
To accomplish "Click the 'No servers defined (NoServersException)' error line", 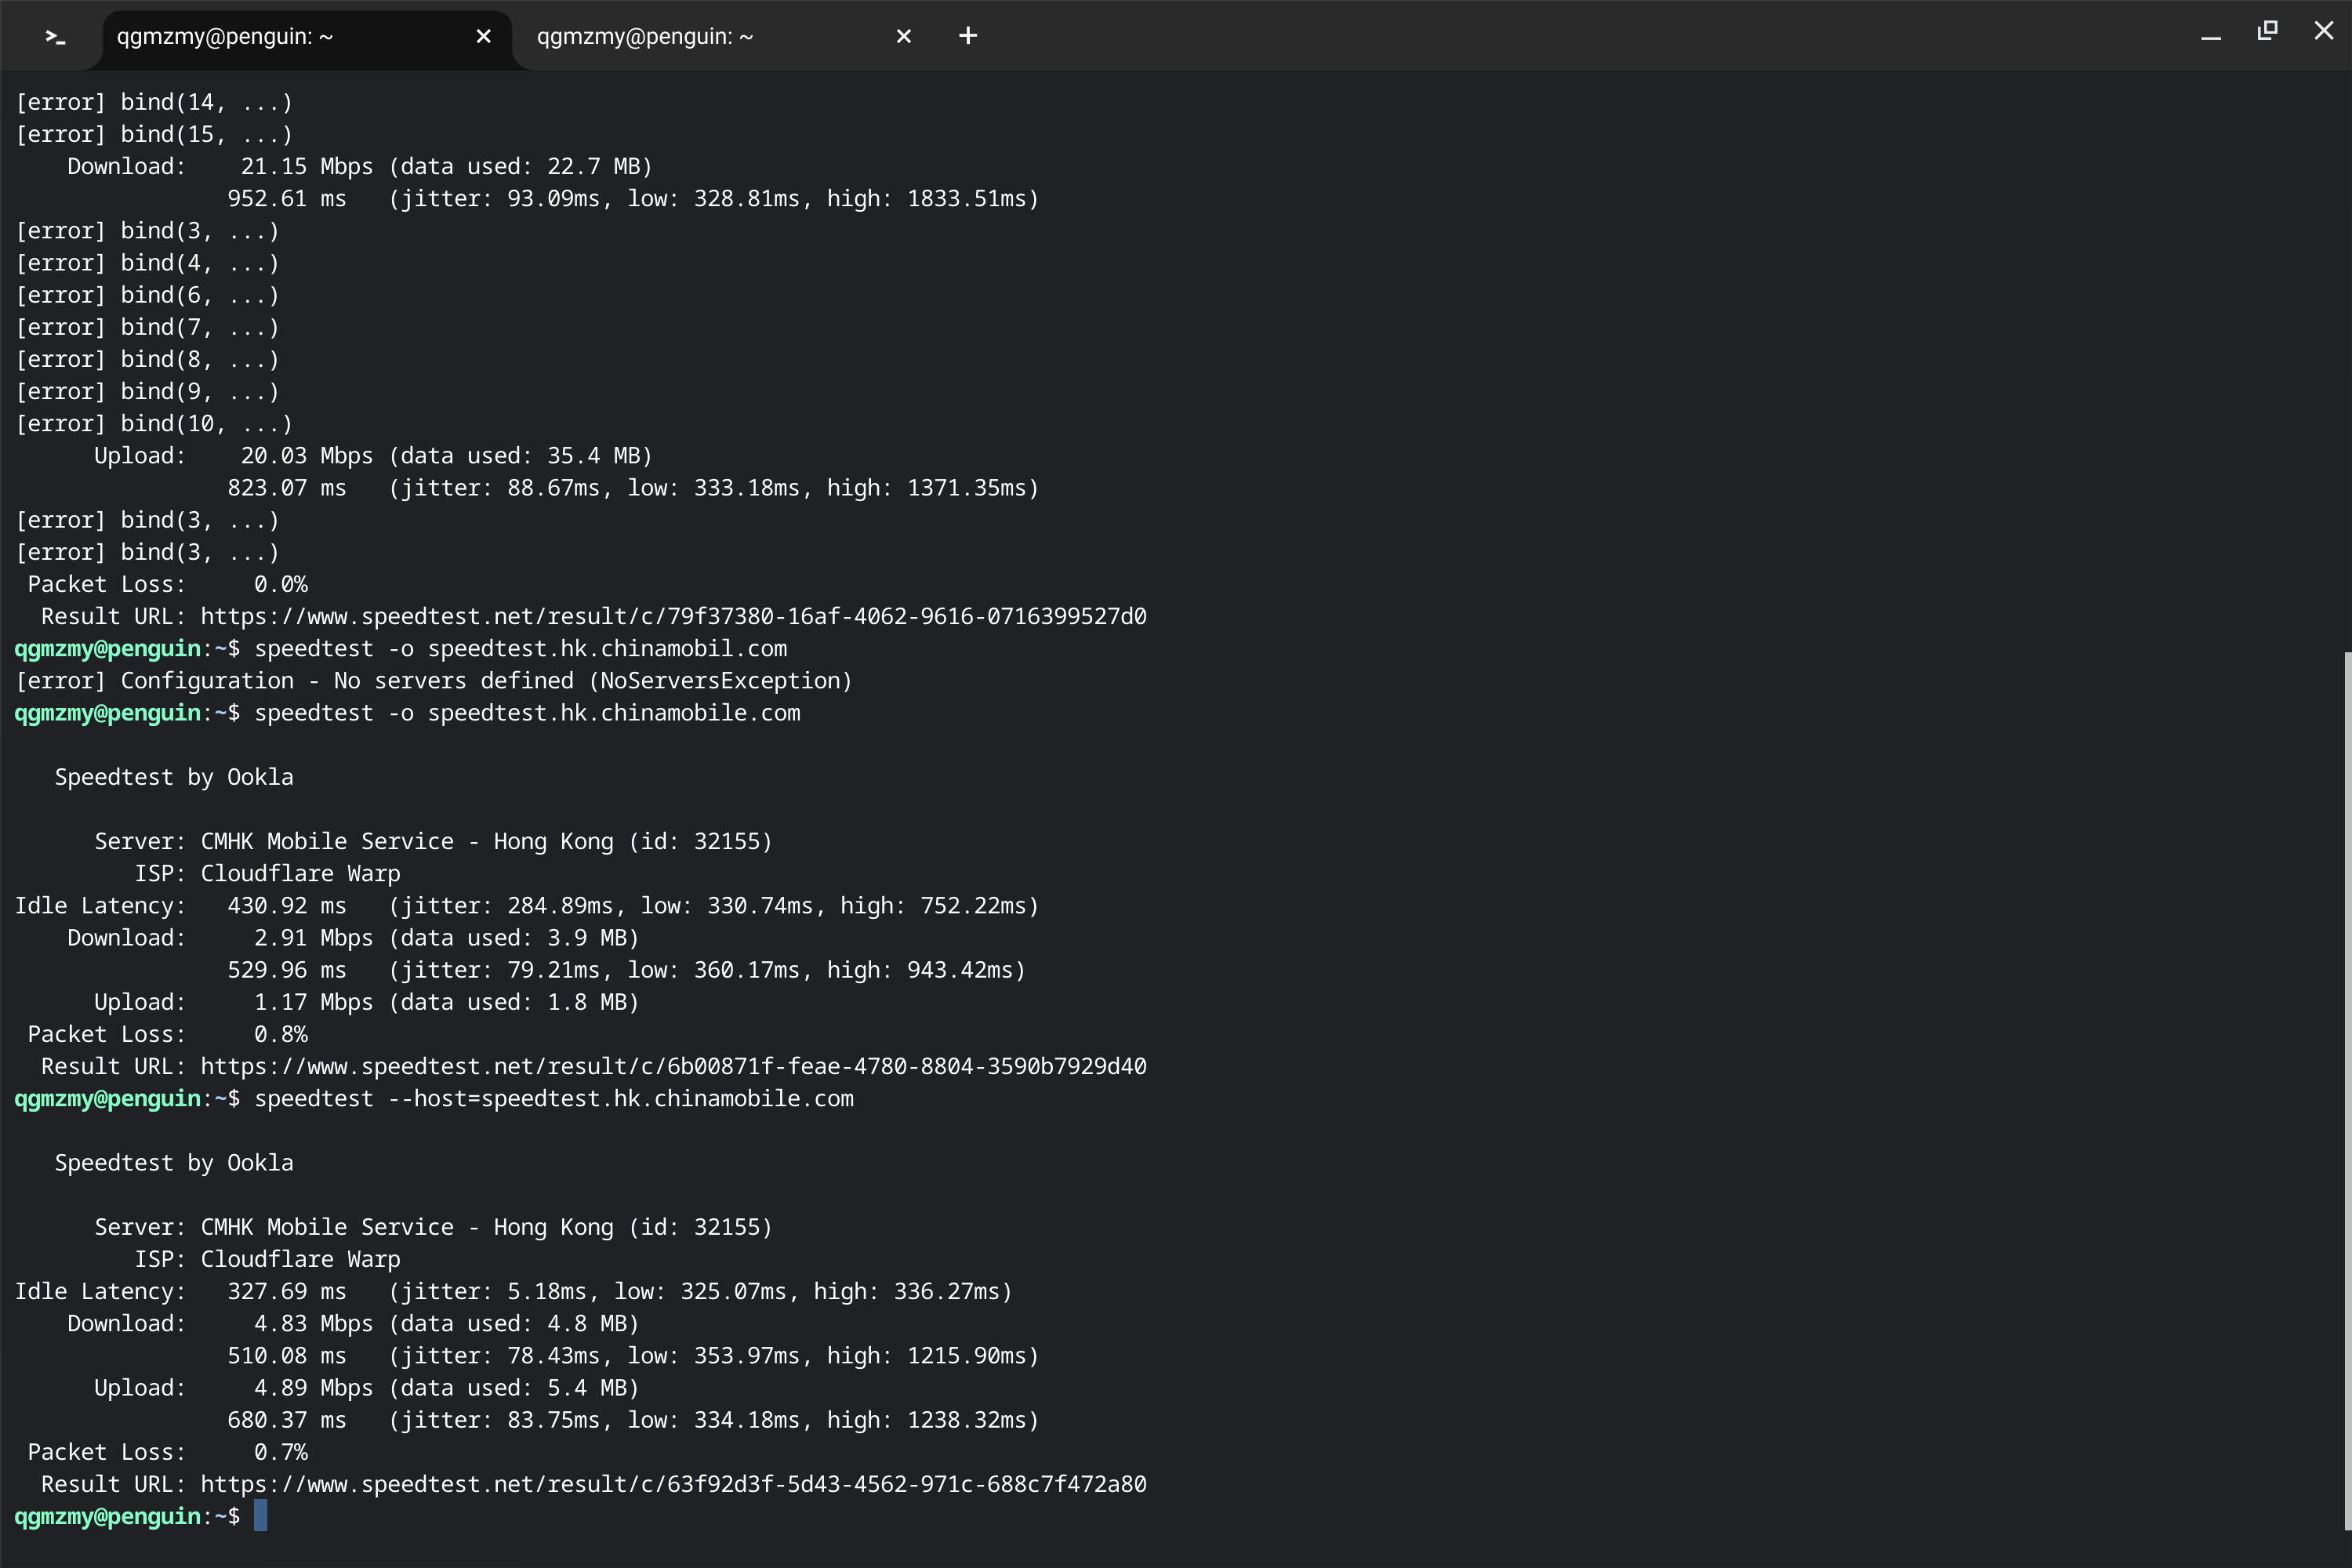I will (433, 681).
